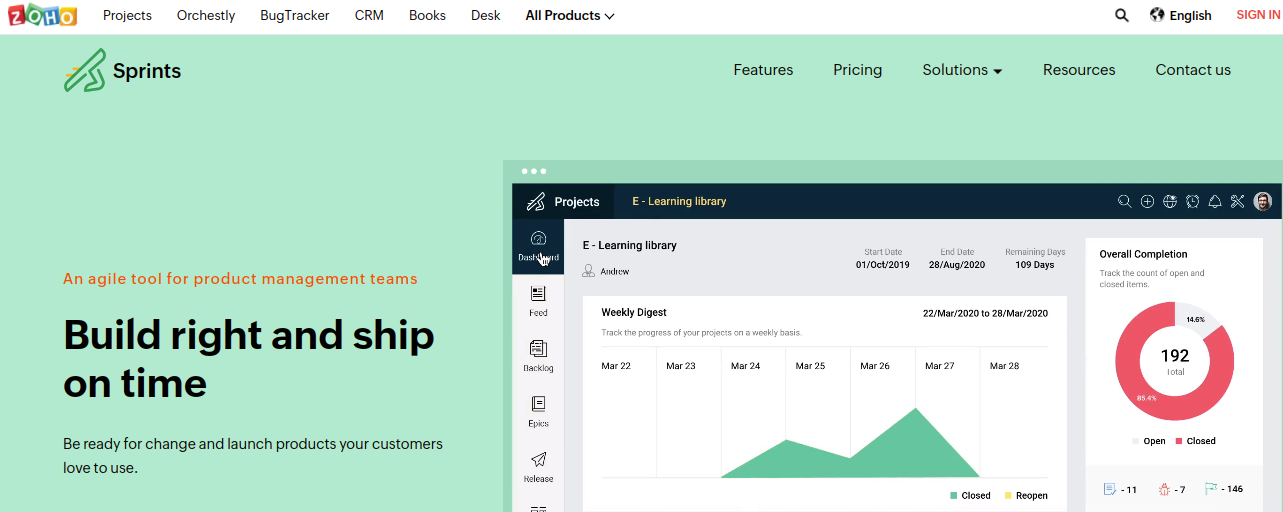Click the Mar 25 column label
Viewport: 1283px width, 512px height.
click(x=810, y=366)
